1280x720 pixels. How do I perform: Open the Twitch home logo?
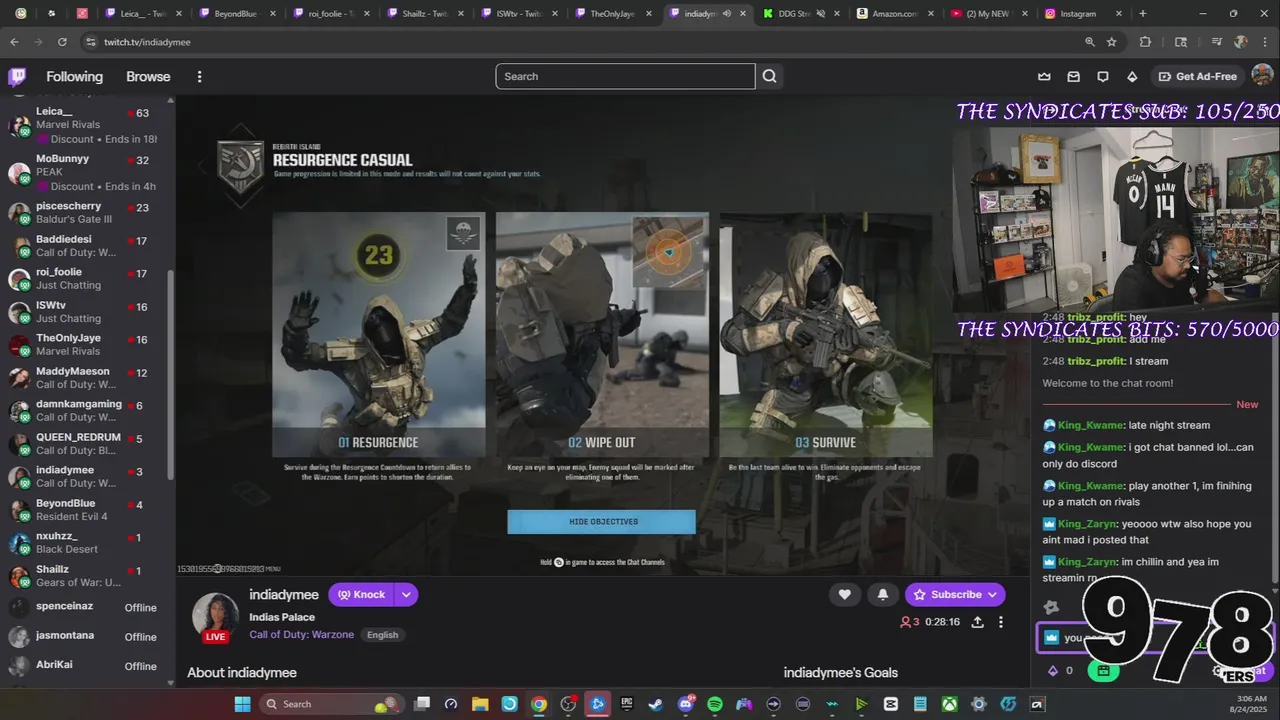17,77
